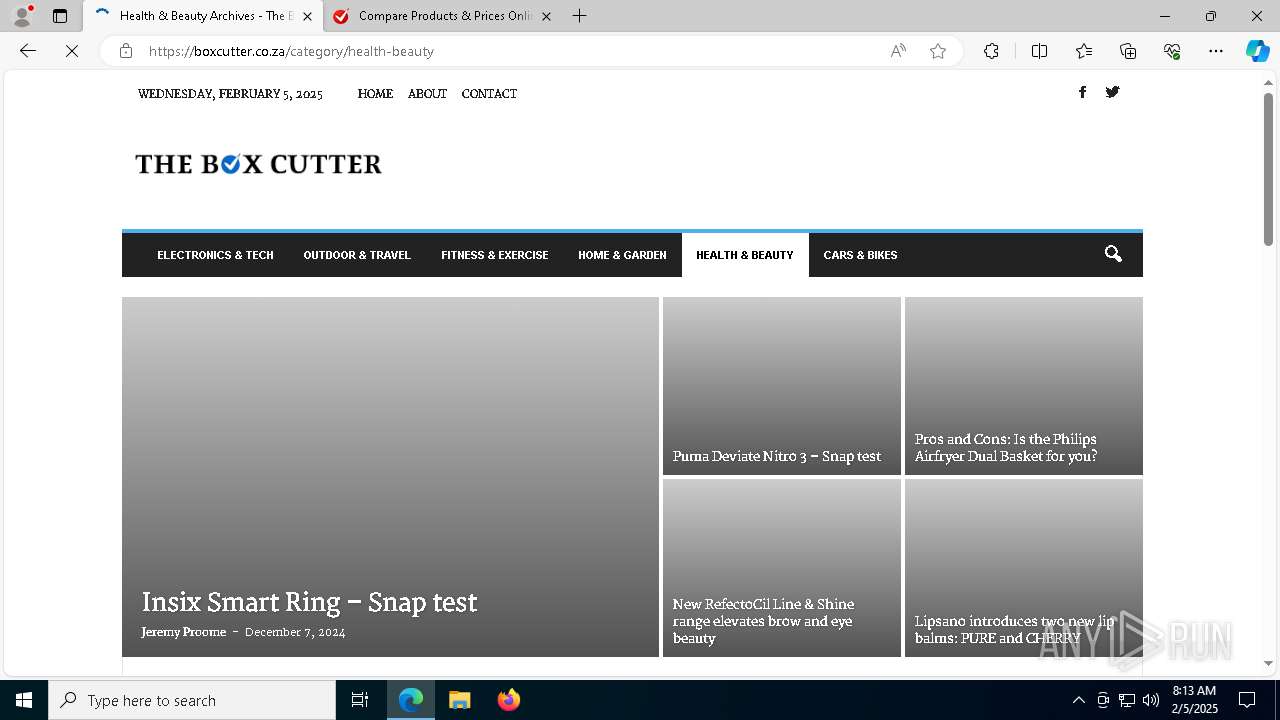
Task: Open Puma Deviate Nitro 3 Snap test
Action: [777, 456]
